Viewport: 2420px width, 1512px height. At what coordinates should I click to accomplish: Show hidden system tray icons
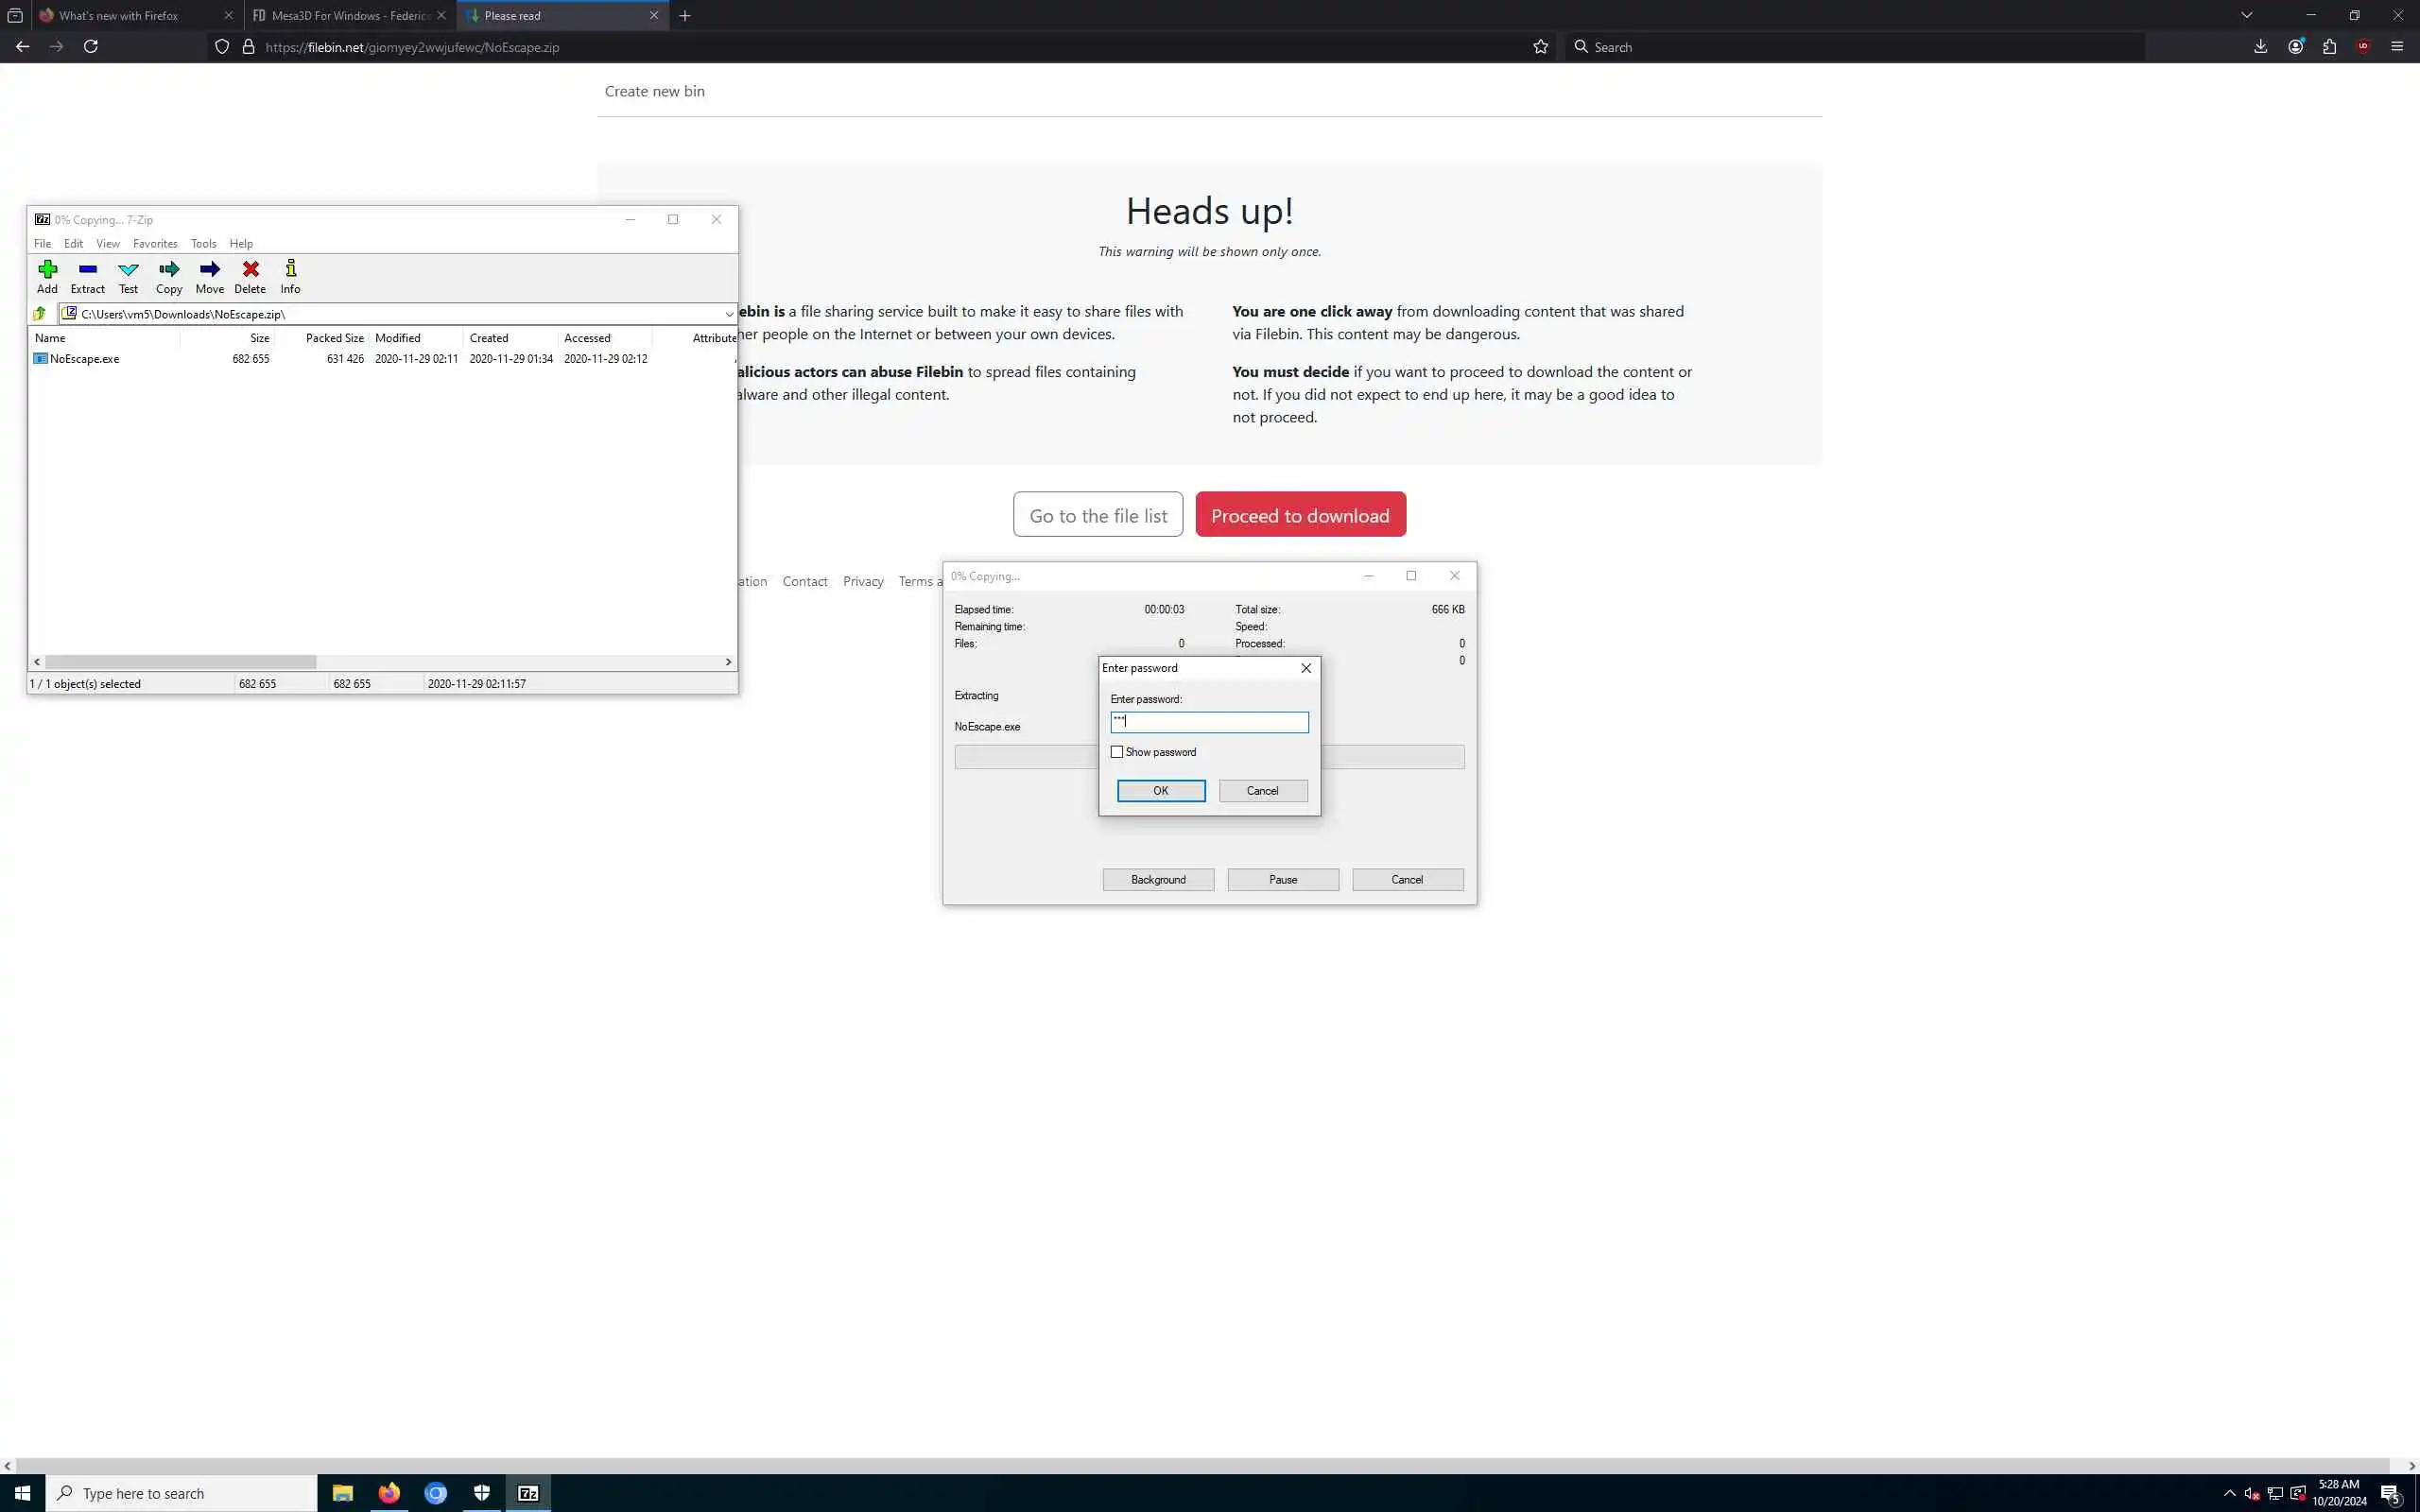pos(2229,1493)
